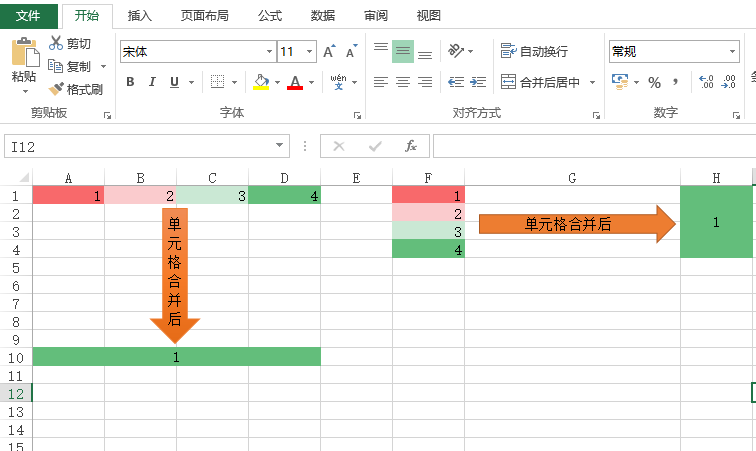
Task: Click accounting number format icon
Action: click(x=620, y=82)
